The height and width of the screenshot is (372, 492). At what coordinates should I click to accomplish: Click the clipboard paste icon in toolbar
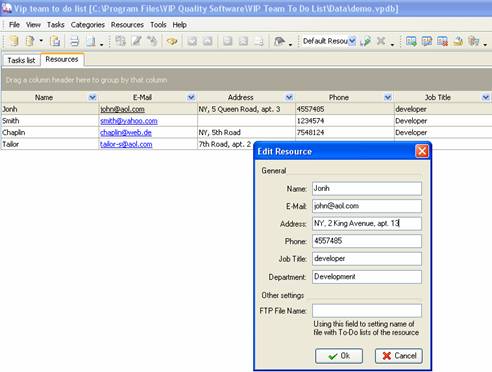tap(55, 41)
